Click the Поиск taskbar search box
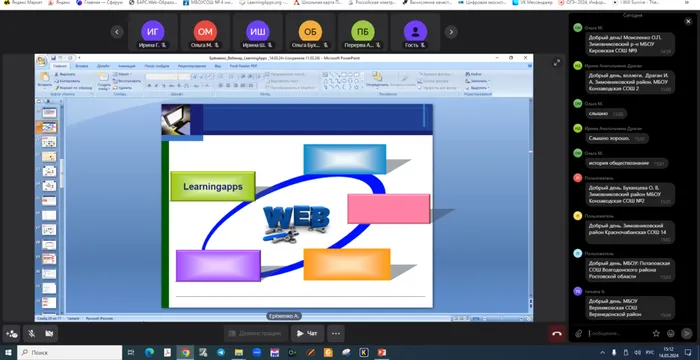The image size is (700, 360). 69,352
